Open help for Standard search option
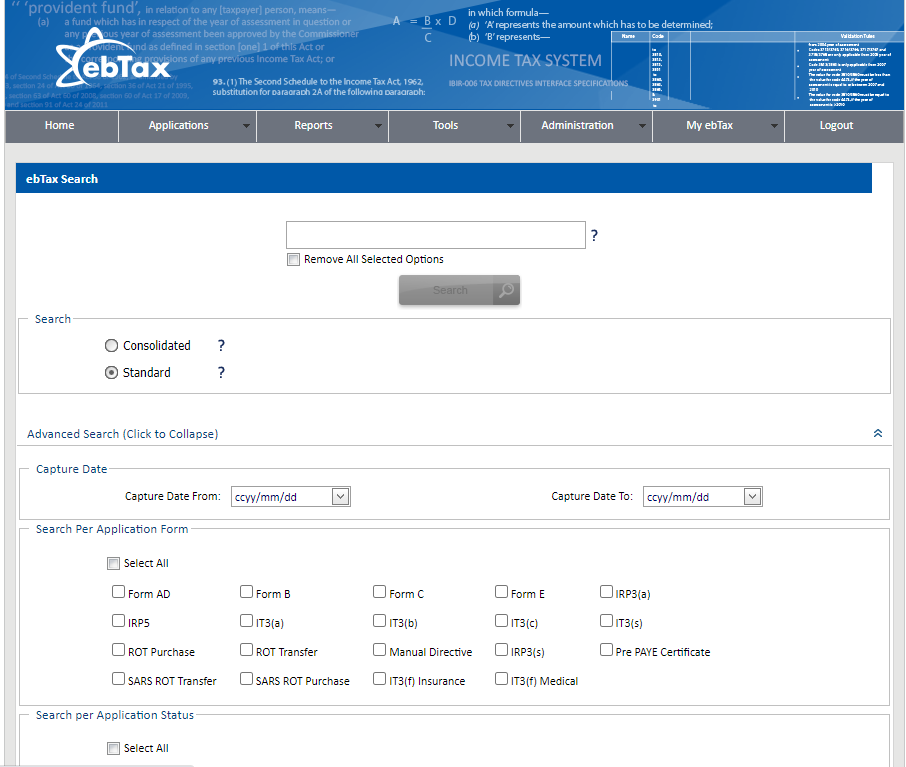 tap(221, 373)
